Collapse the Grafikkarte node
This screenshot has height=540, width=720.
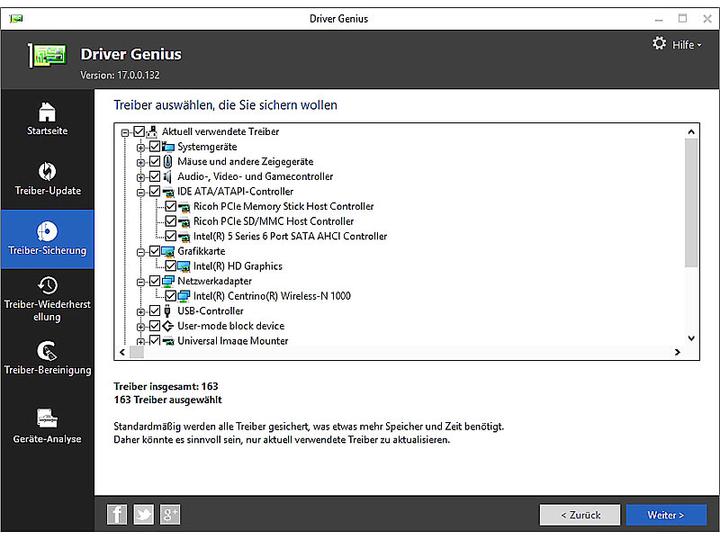point(141,252)
